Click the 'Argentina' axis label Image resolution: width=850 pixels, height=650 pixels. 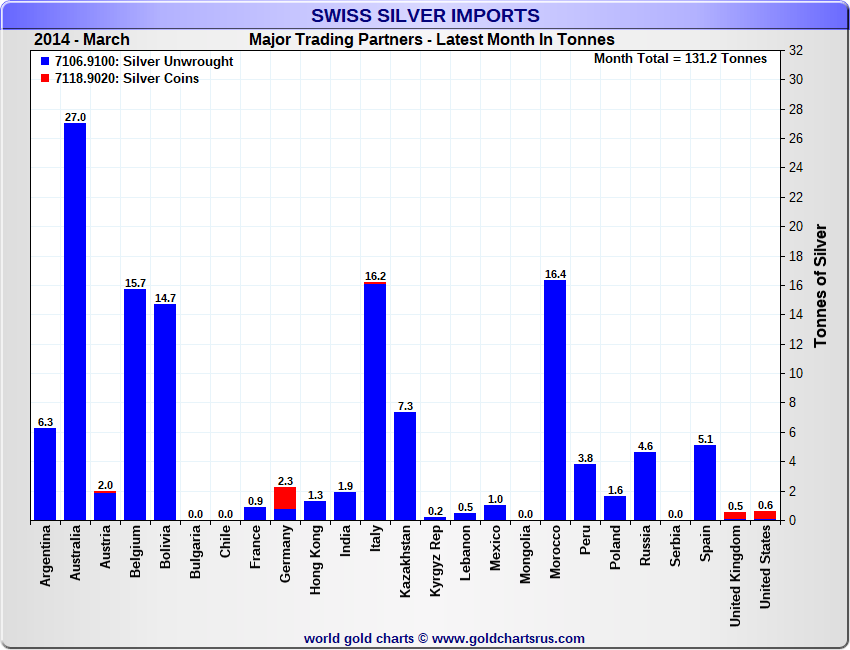coord(46,556)
